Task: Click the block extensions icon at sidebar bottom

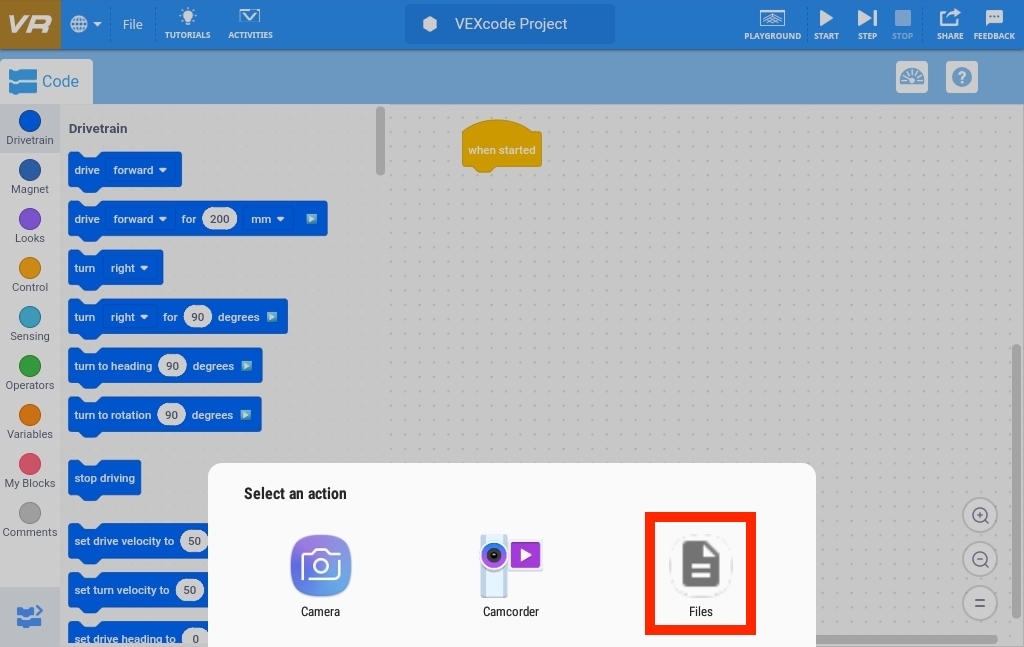Action: (x=29, y=616)
